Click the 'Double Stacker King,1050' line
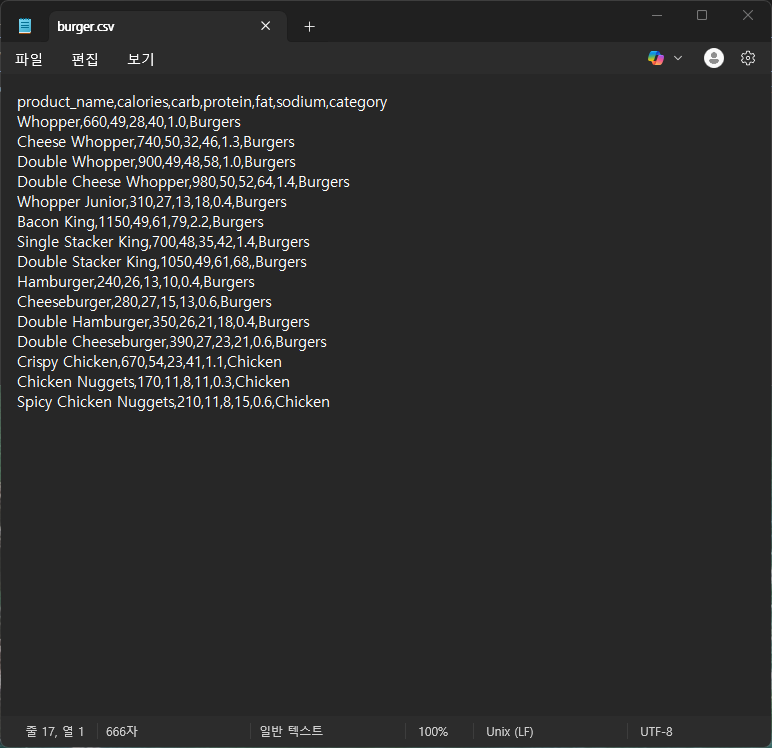Image resolution: width=772 pixels, height=748 pixels. [x=161, y=262]
